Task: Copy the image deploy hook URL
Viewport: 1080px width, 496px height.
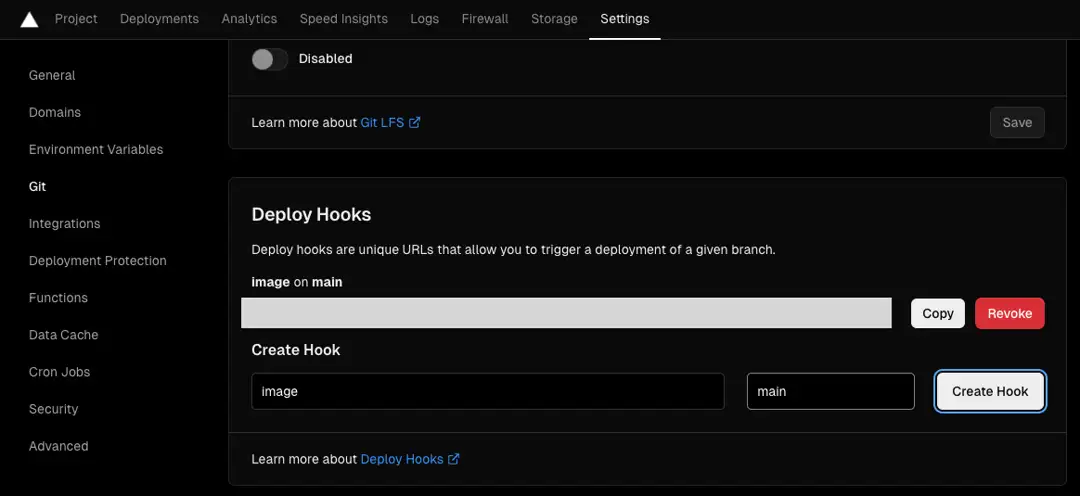Action: (937, 313)
